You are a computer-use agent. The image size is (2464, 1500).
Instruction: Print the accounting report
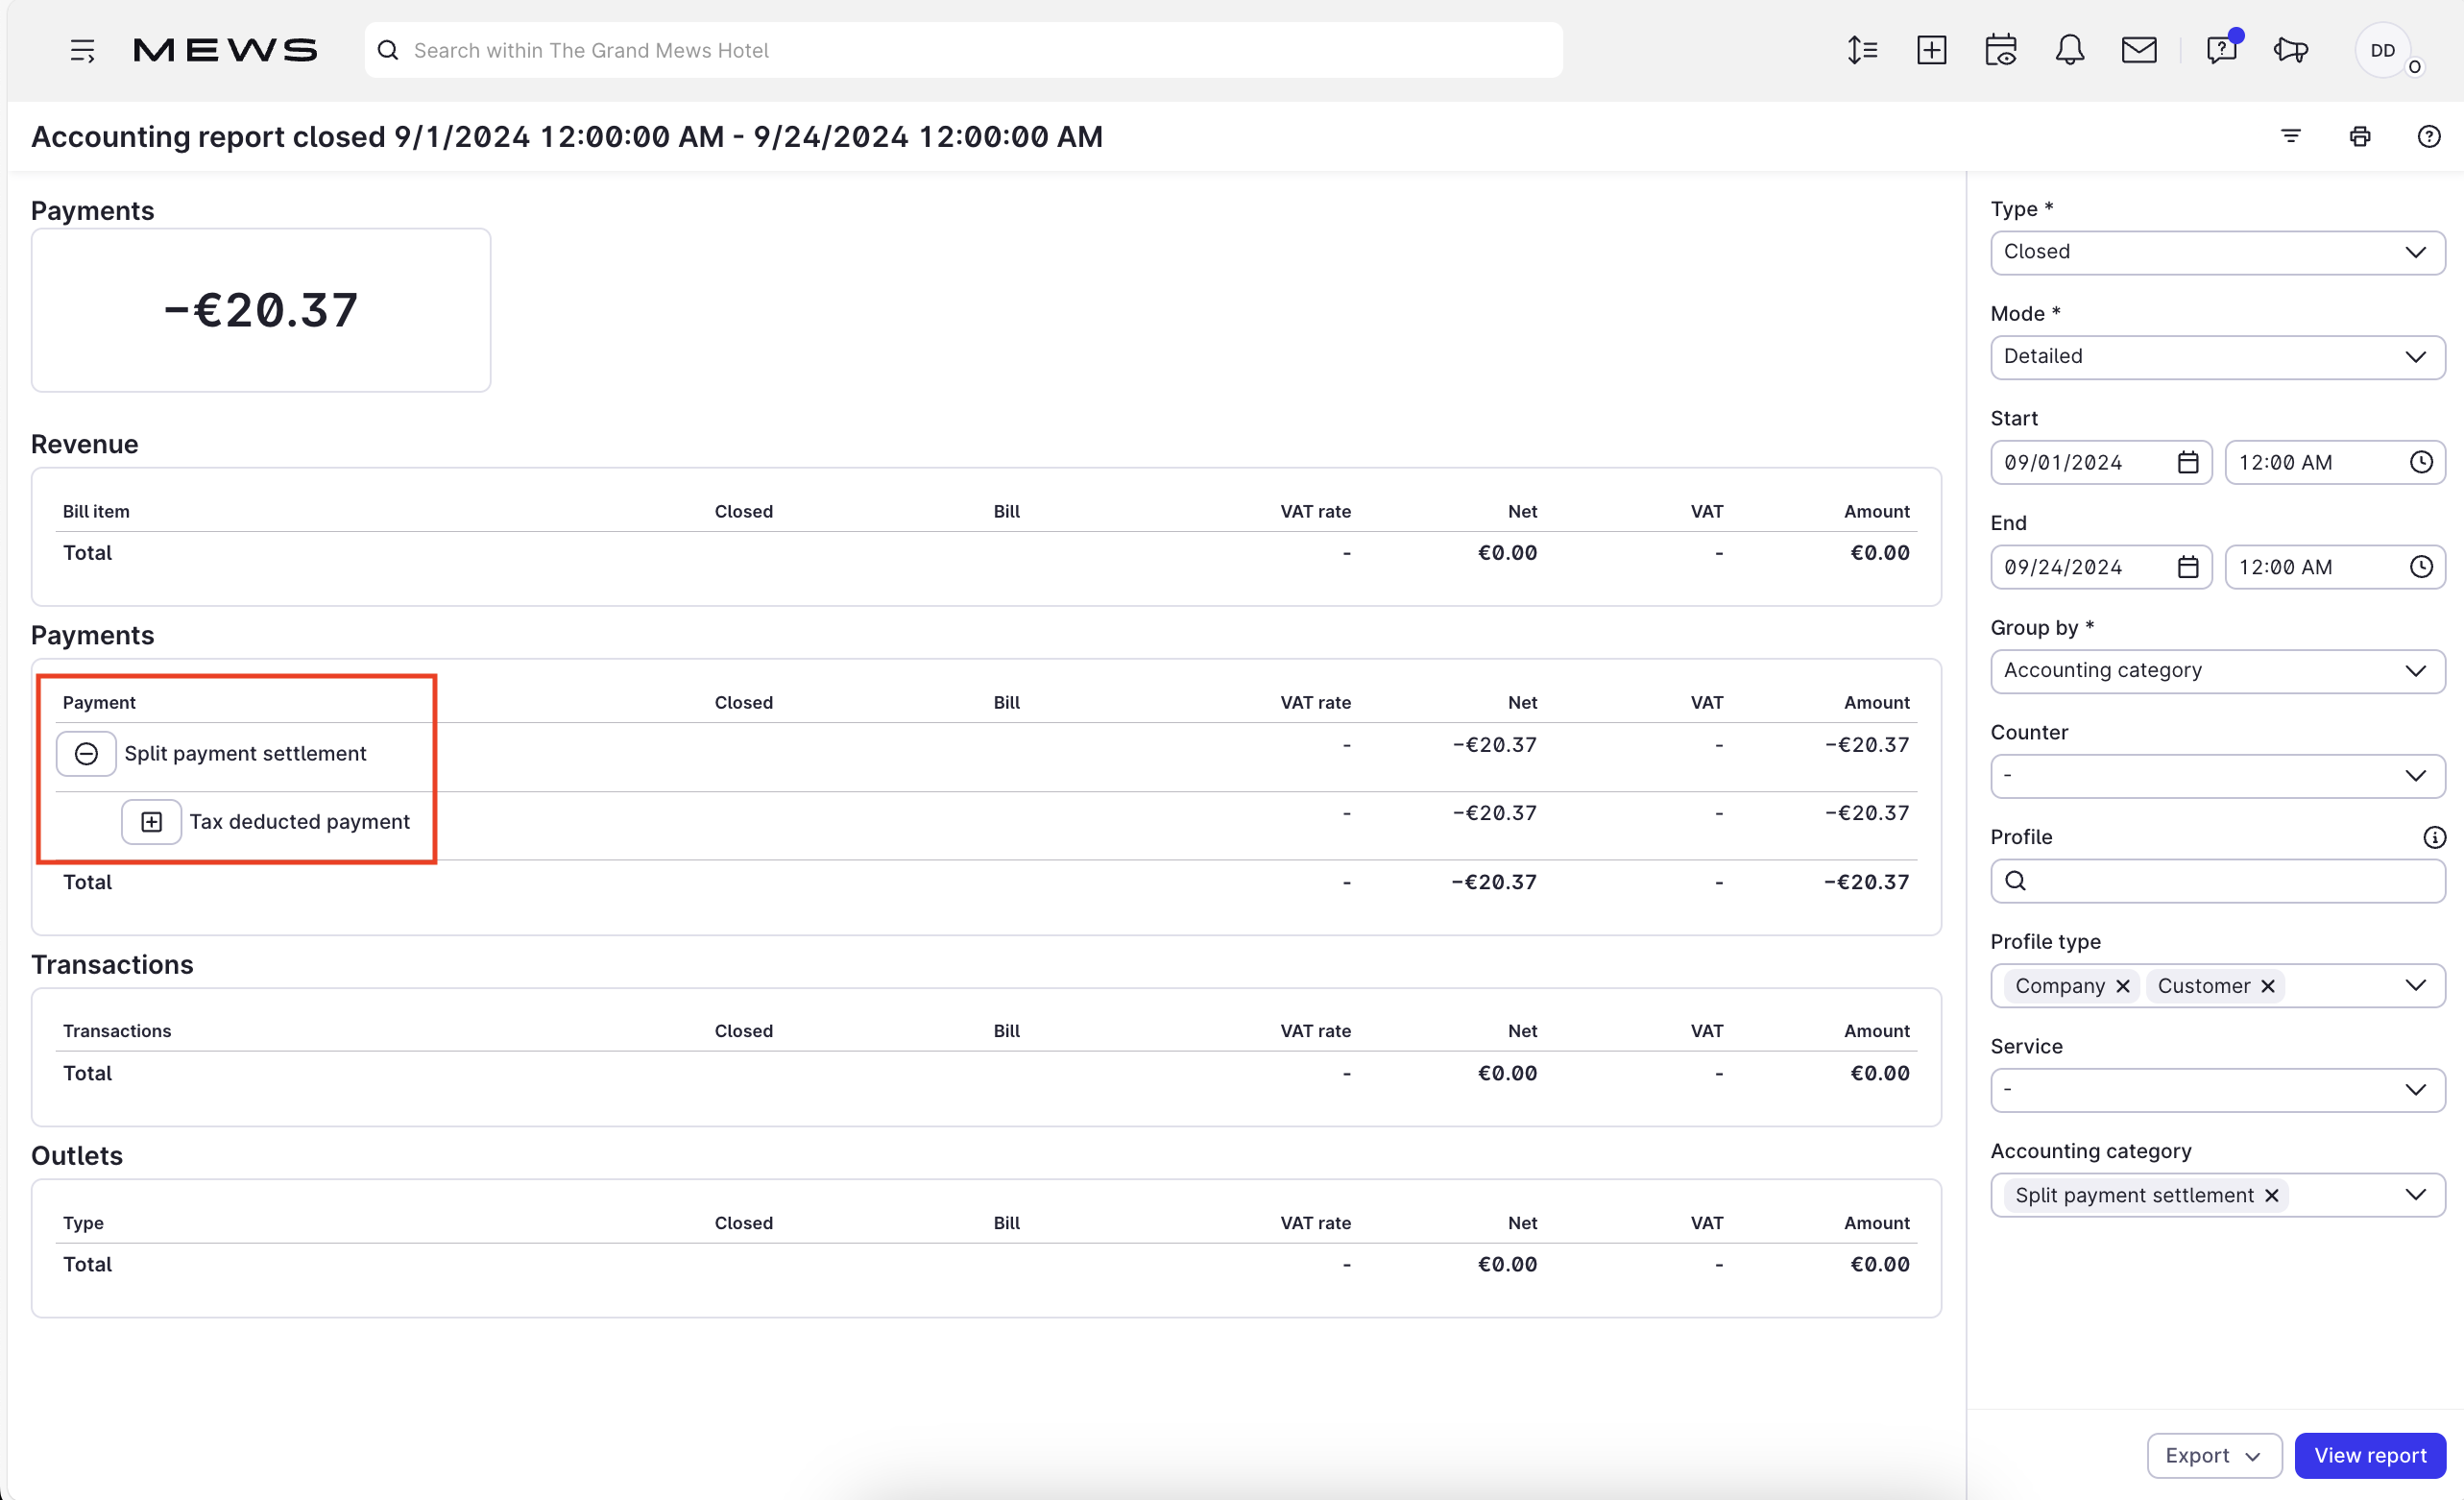tap(2360, 136)
